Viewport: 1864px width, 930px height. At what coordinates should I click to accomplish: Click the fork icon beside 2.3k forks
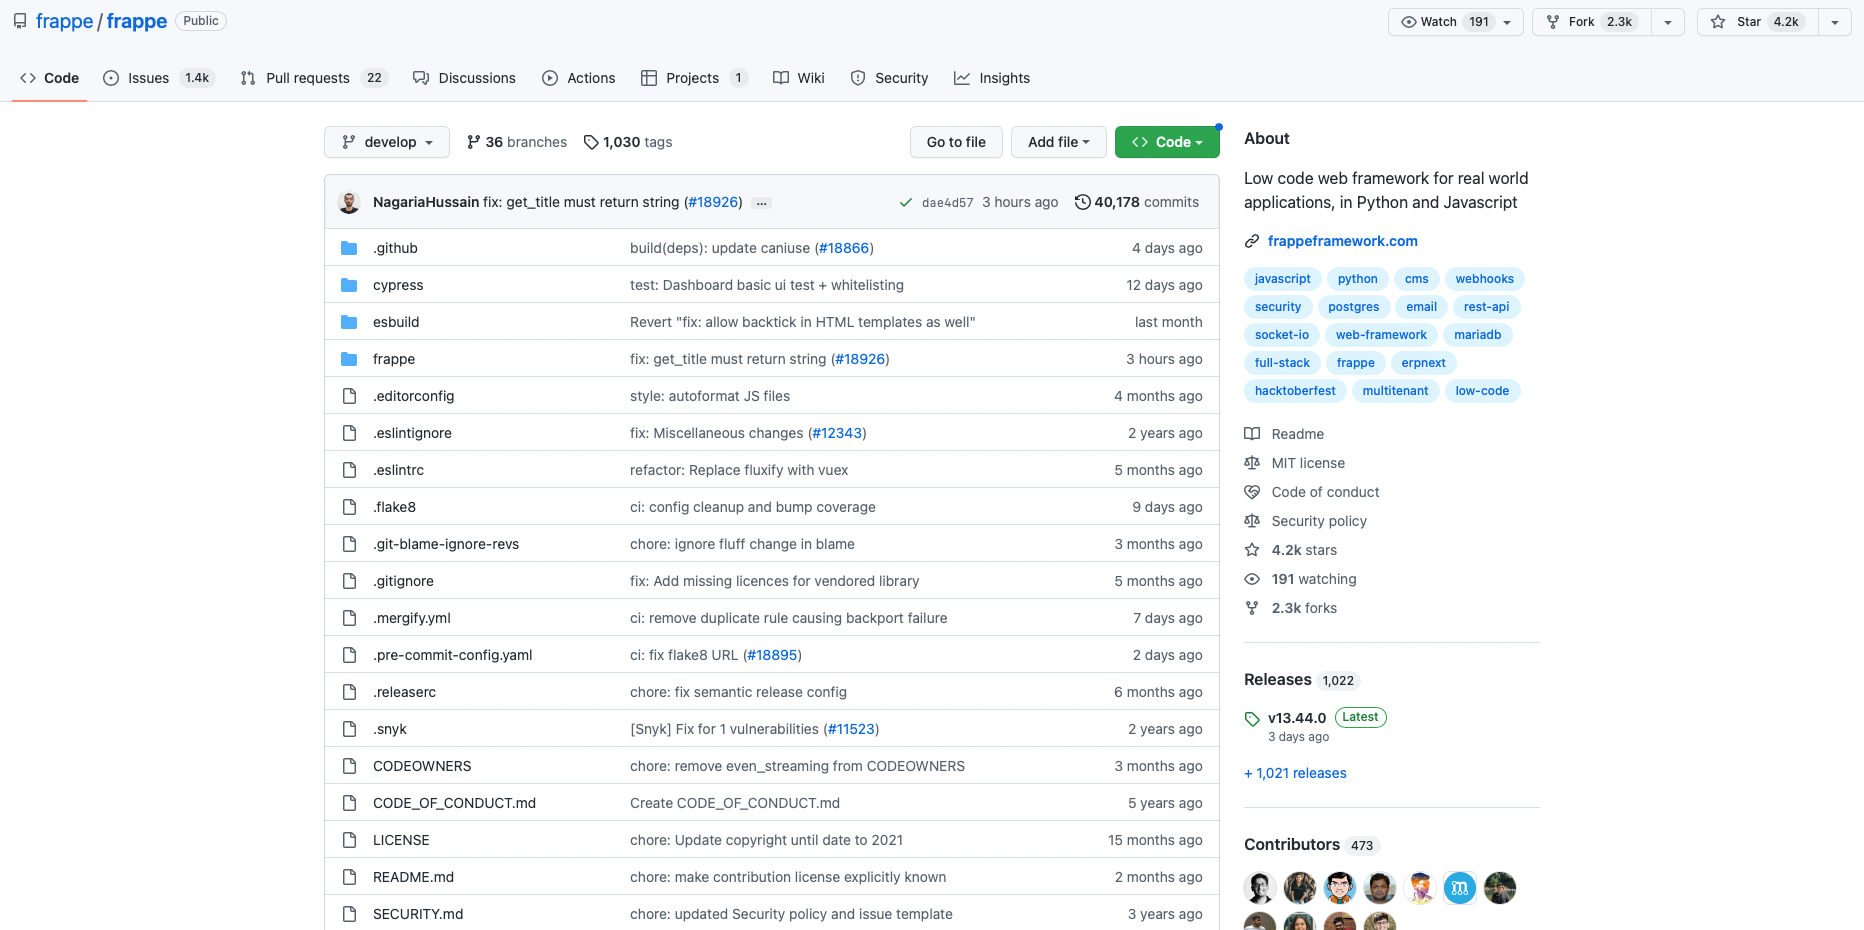[1252, 608]
